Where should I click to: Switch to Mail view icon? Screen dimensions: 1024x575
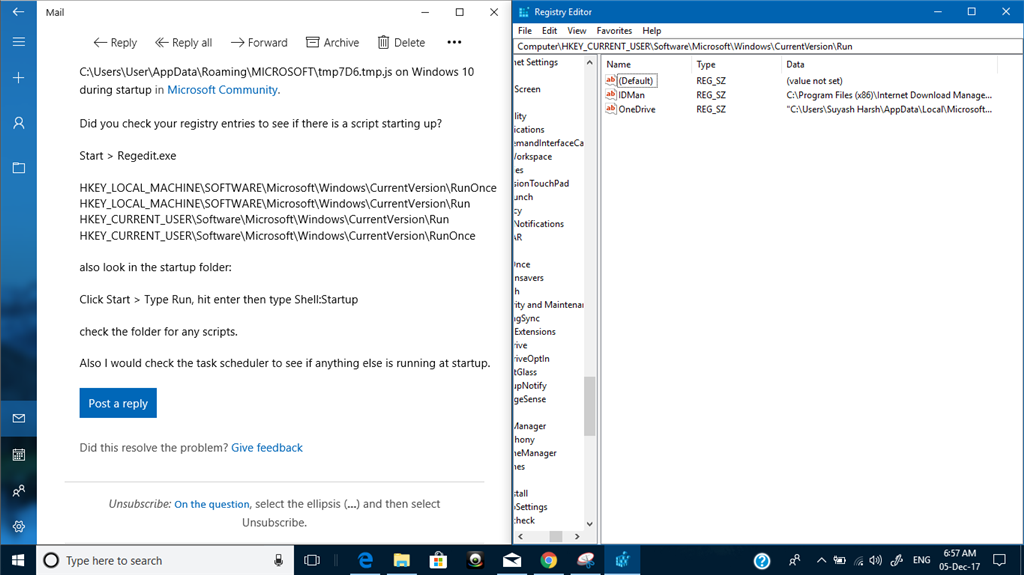18,418
